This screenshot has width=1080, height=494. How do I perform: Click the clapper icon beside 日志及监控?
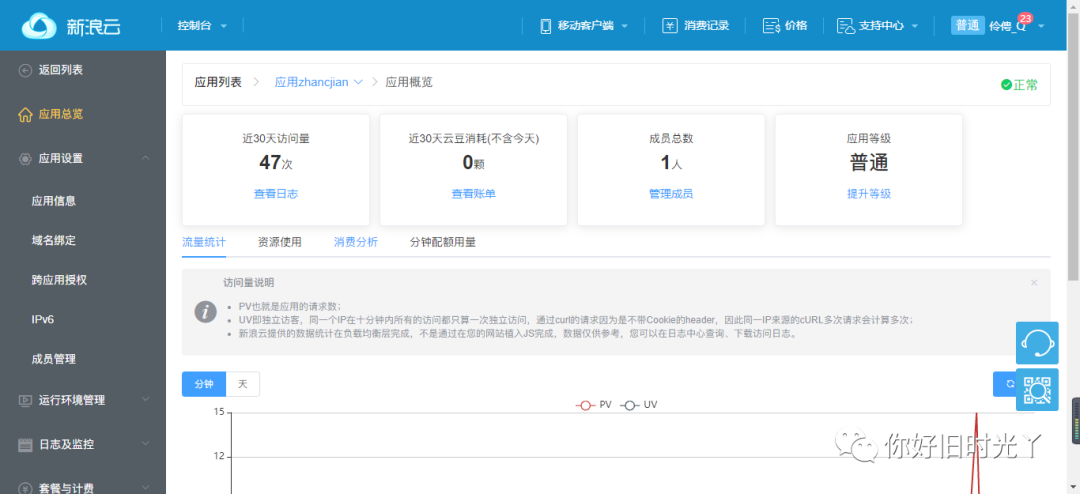tap(25, 444)
